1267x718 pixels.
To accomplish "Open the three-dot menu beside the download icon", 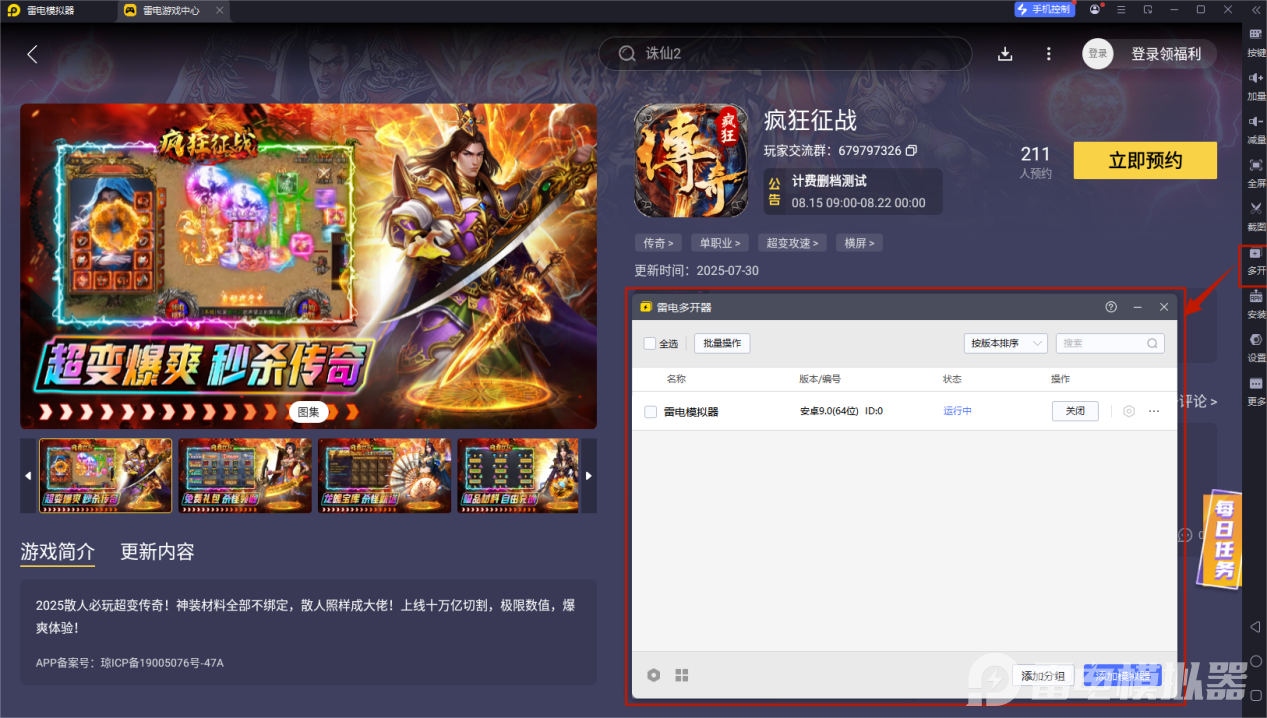I will coord(1048,54).
